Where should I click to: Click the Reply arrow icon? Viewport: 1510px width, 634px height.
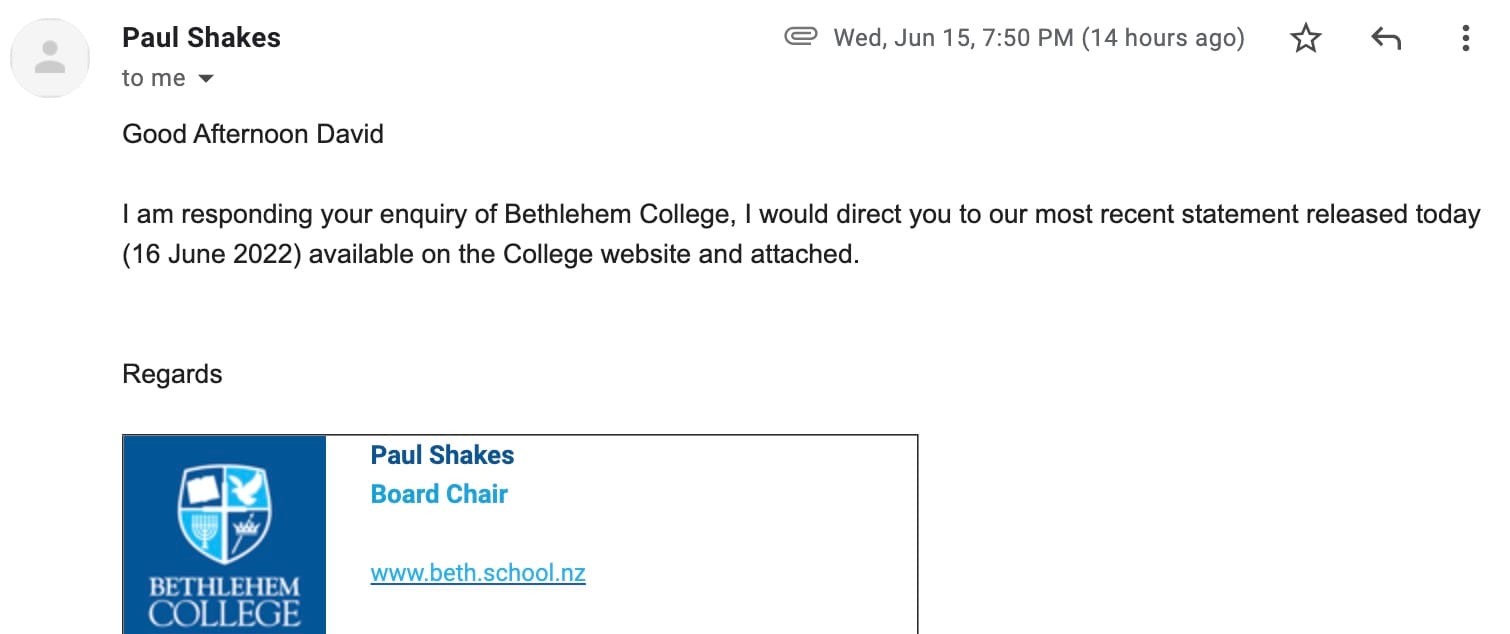[1385, 38]
